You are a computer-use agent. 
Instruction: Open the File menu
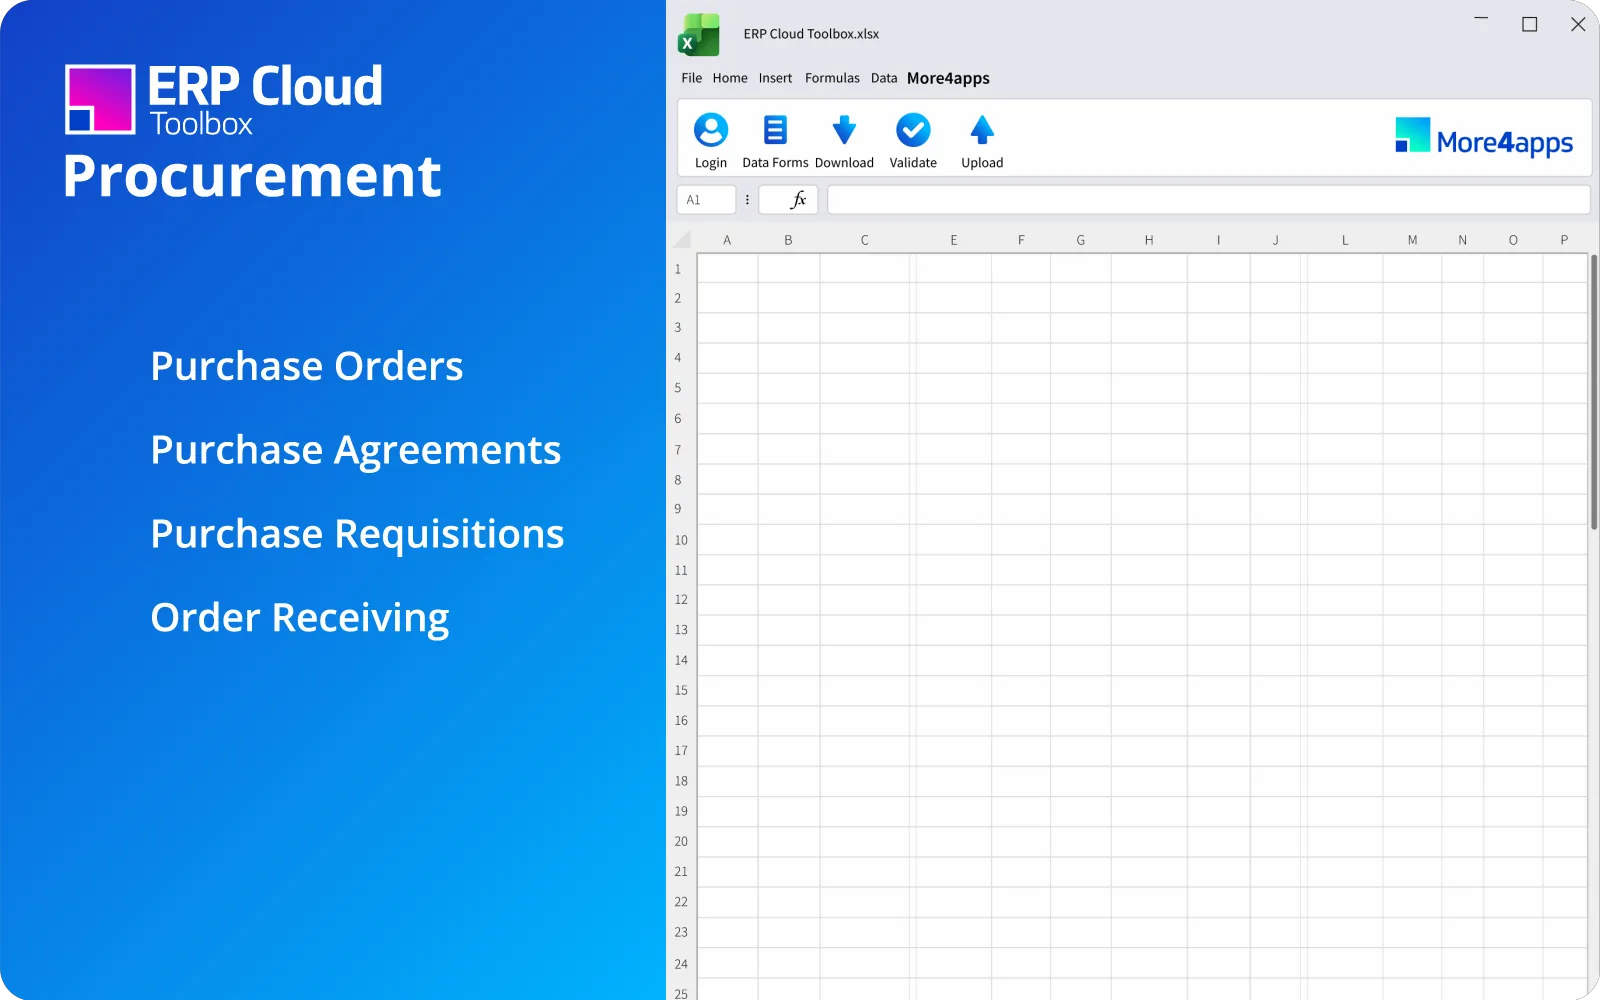(x=692, y=78)
